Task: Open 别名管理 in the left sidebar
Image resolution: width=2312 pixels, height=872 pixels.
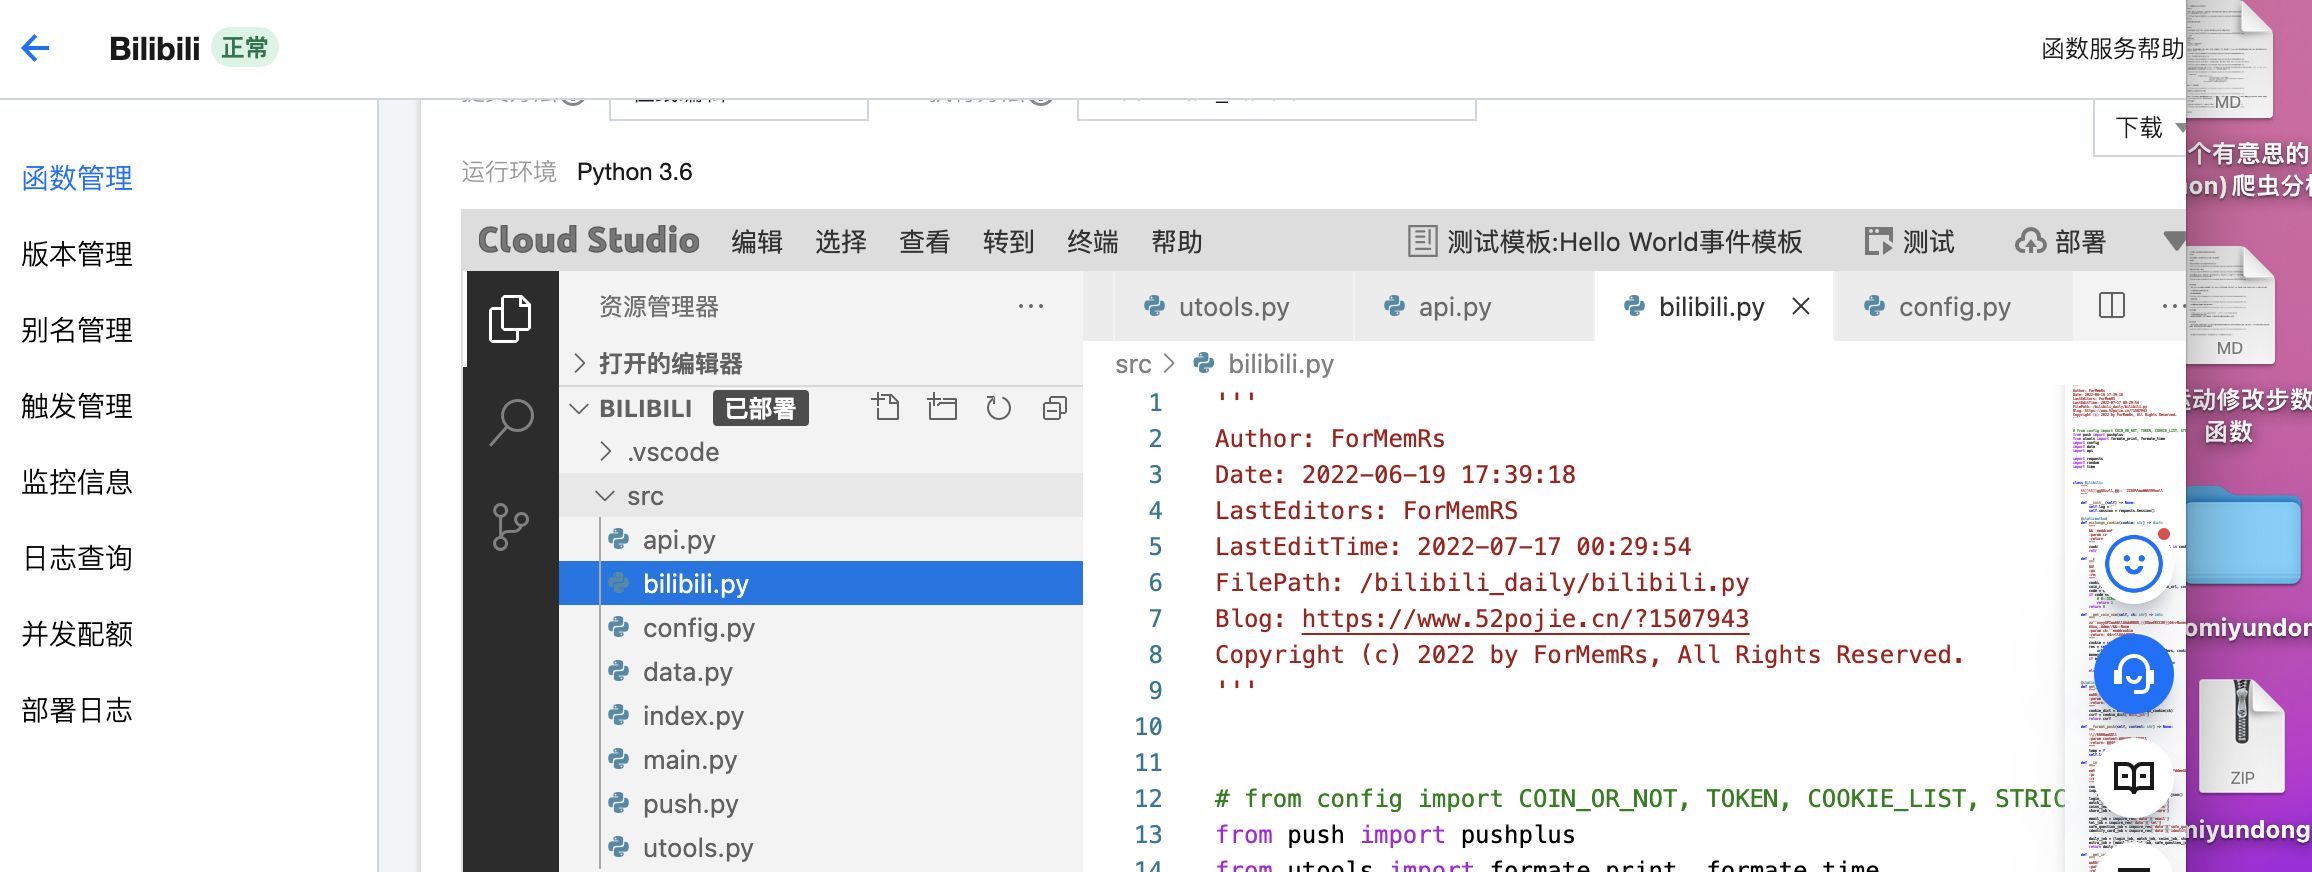Action: coord(77,330)
